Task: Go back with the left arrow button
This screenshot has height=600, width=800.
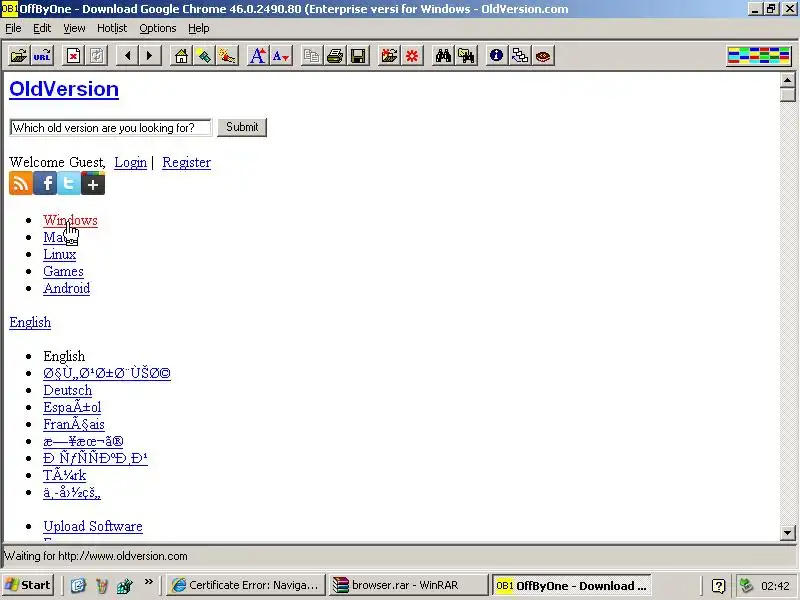Action: click(x=127, y=55)
